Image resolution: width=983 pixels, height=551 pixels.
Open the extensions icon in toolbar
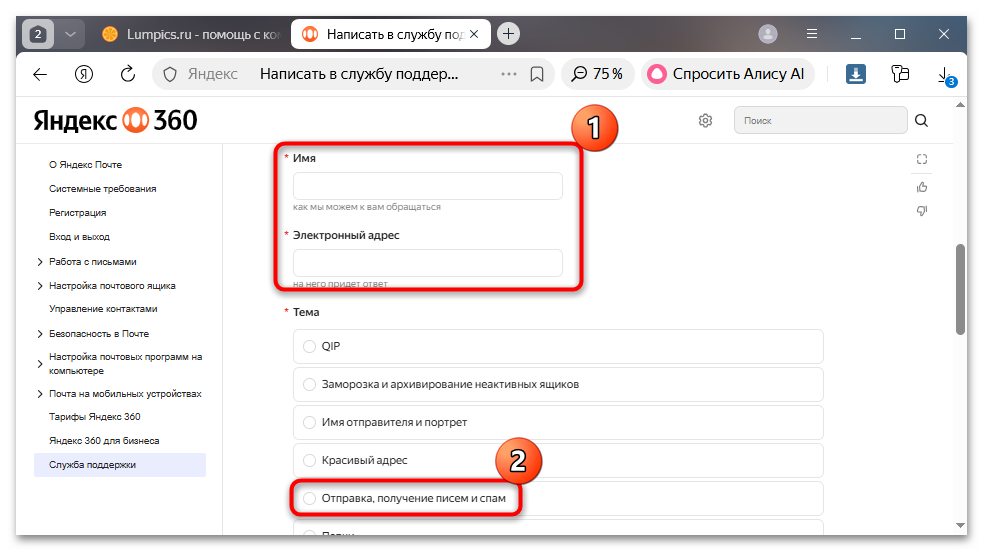click(900, 74)
